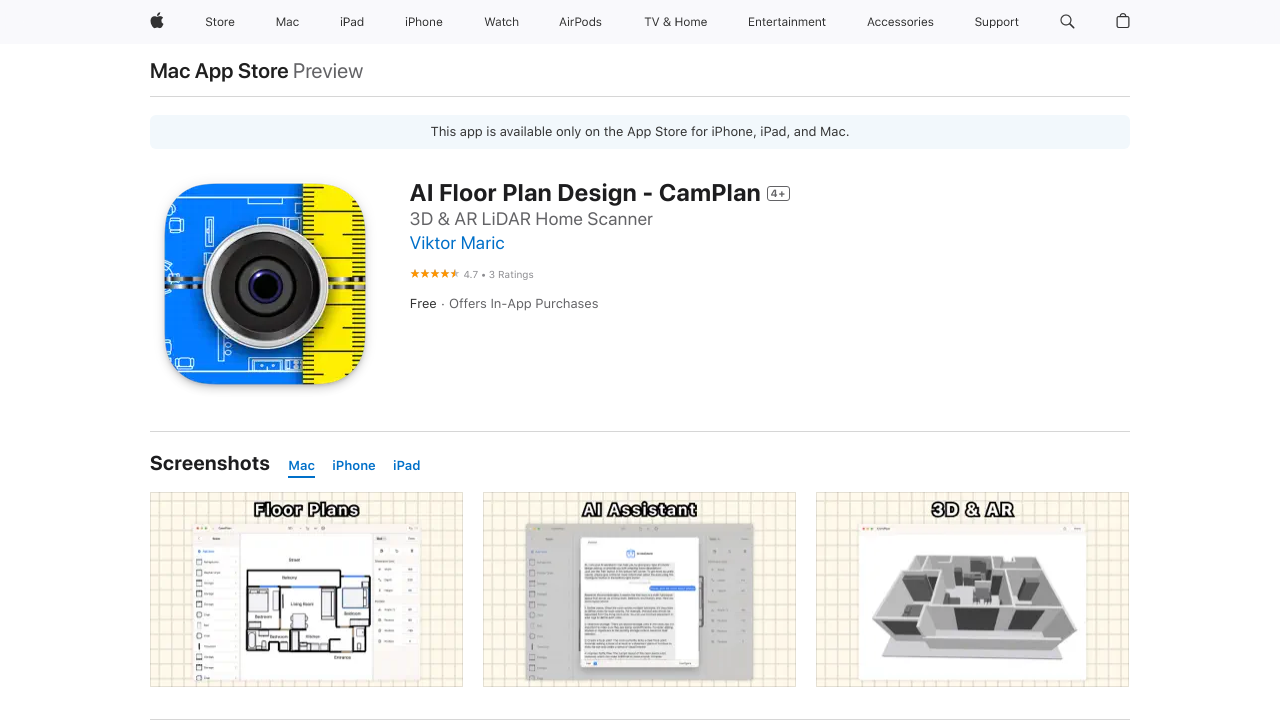Click the "Screenshots" section heading
The width and height of the screenshot is (1280, 720).
210,463
